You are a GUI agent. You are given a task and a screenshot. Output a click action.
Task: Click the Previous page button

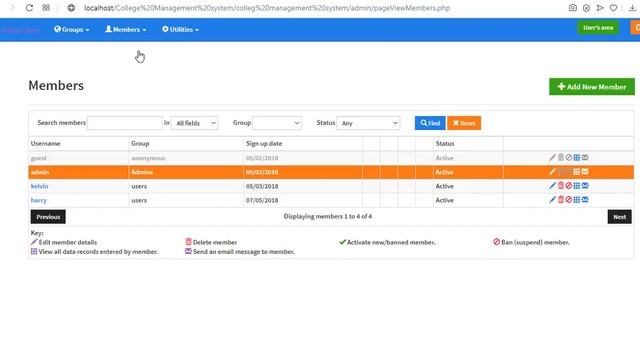click(48, 217)
